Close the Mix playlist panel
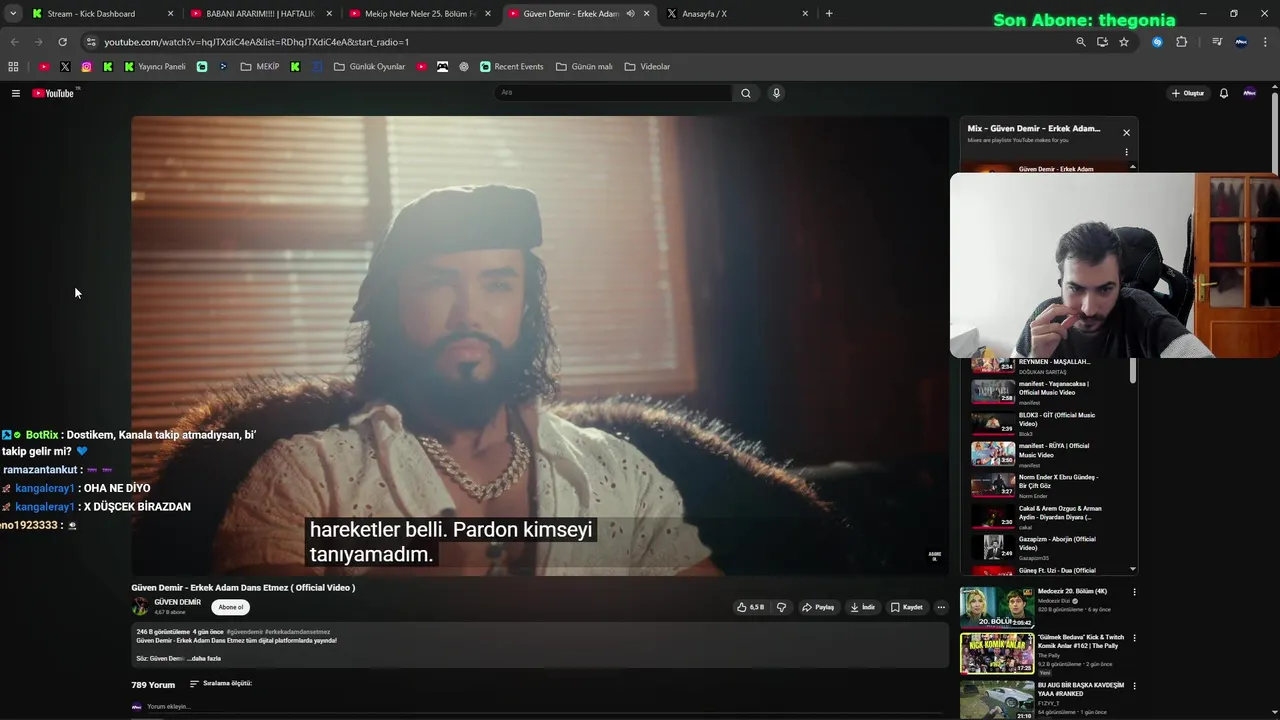 [1126, 132]
